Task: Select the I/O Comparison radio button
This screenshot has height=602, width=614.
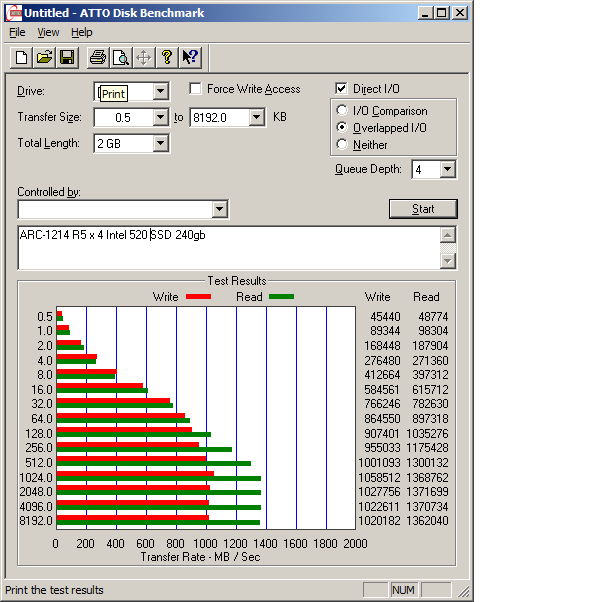Action: 343,111
